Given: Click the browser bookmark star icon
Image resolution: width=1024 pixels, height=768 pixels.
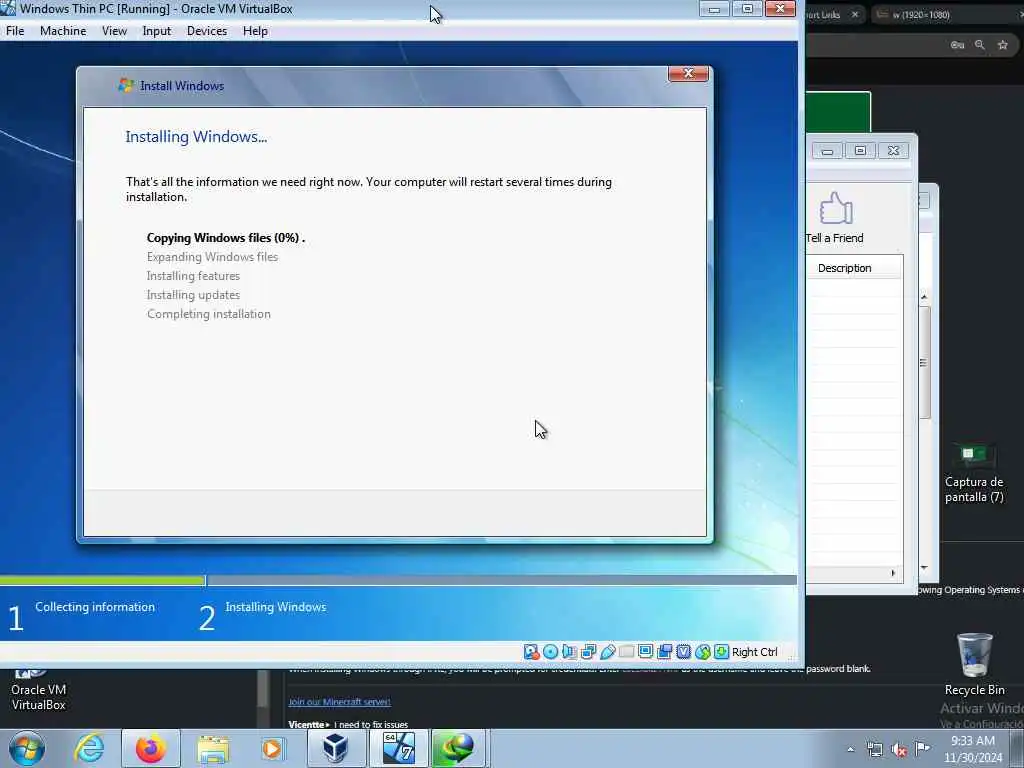Looking at the screenshot, I should point(1003,44).
